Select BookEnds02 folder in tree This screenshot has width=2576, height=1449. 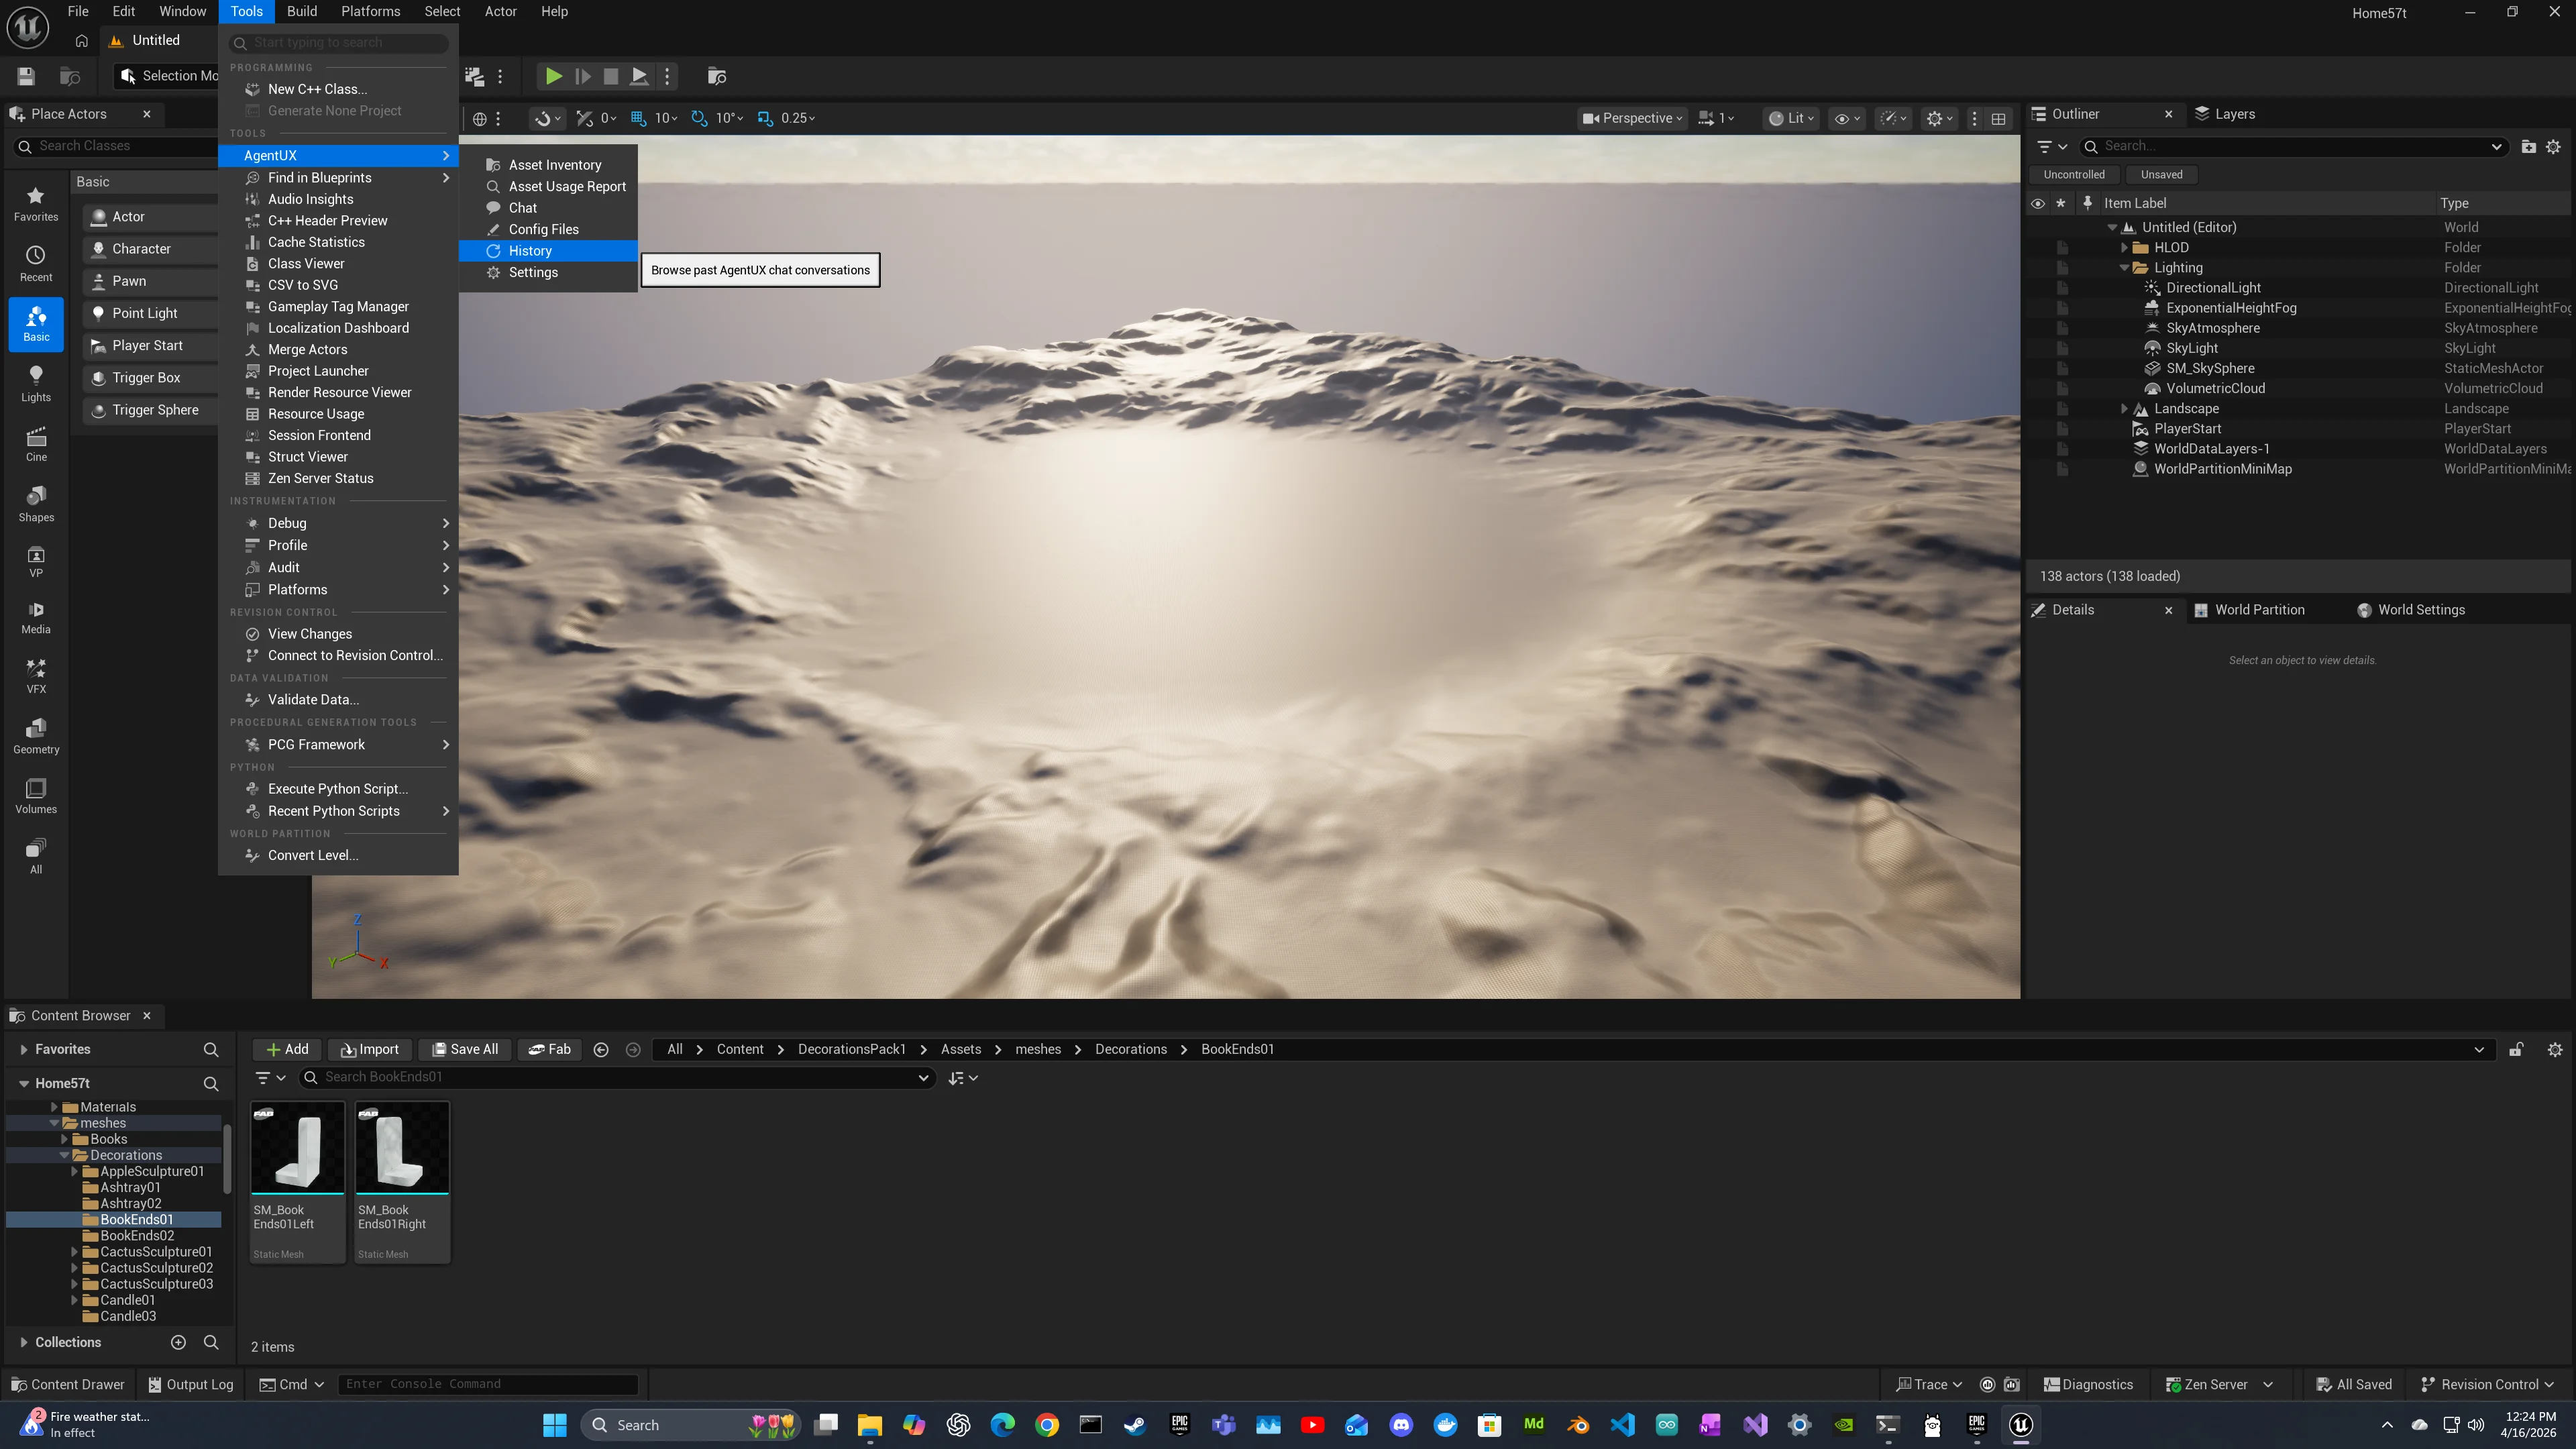(x=137, y=1235)
